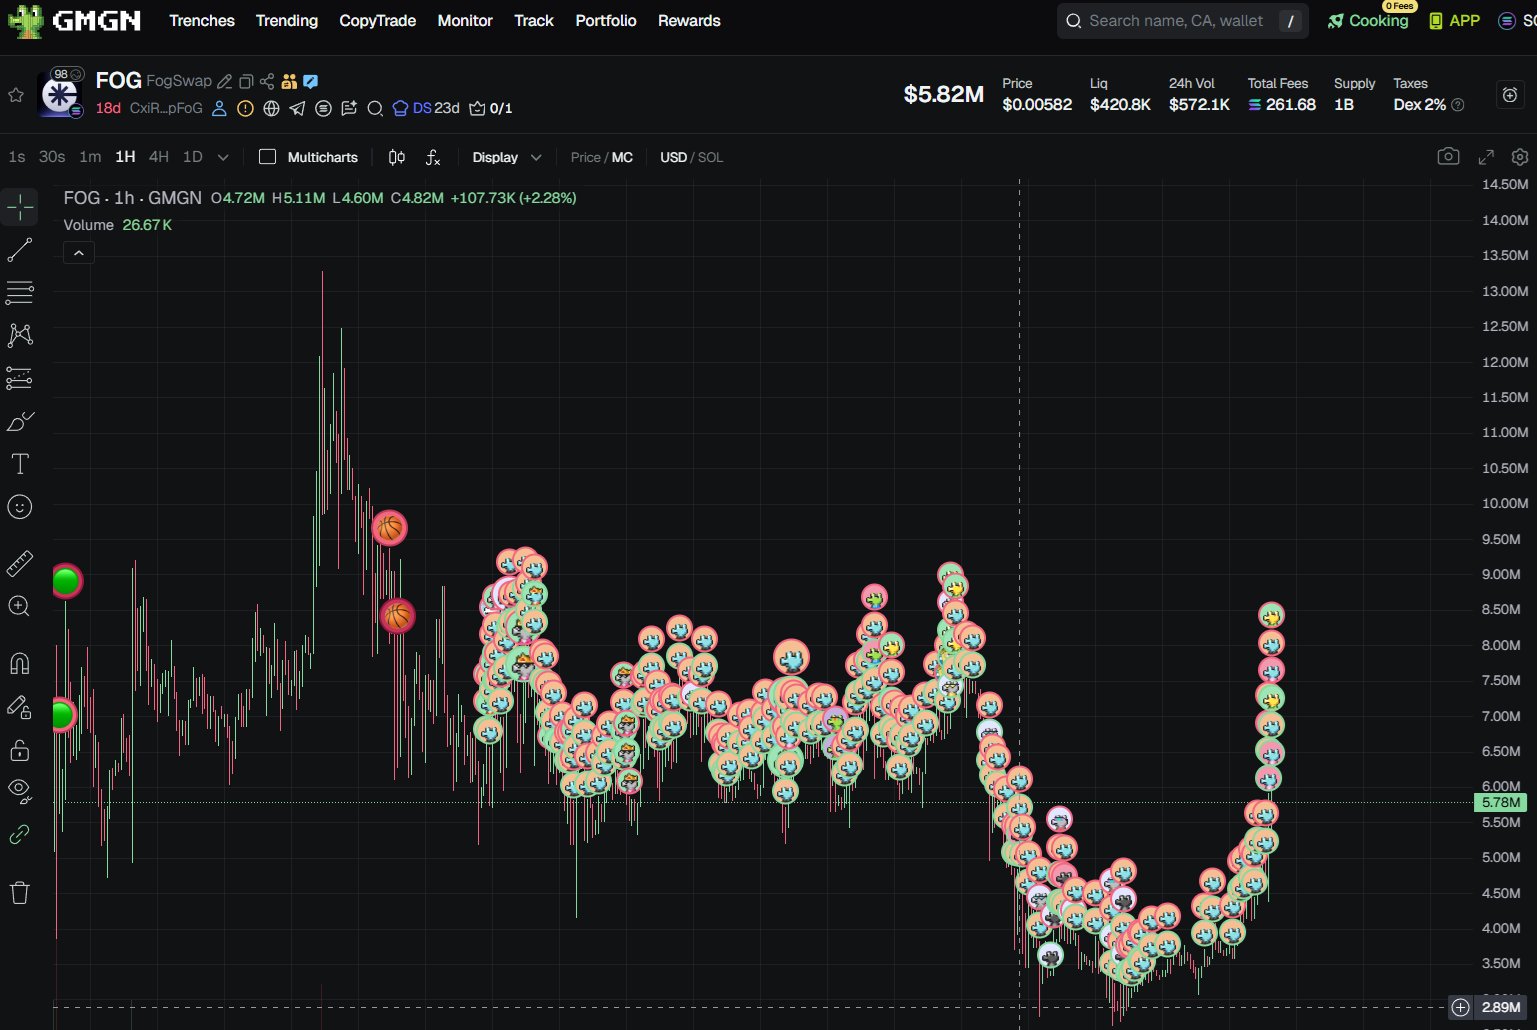Open more timeframe options chevron
1537x1030 pixels.
click(x=223, y=157)
